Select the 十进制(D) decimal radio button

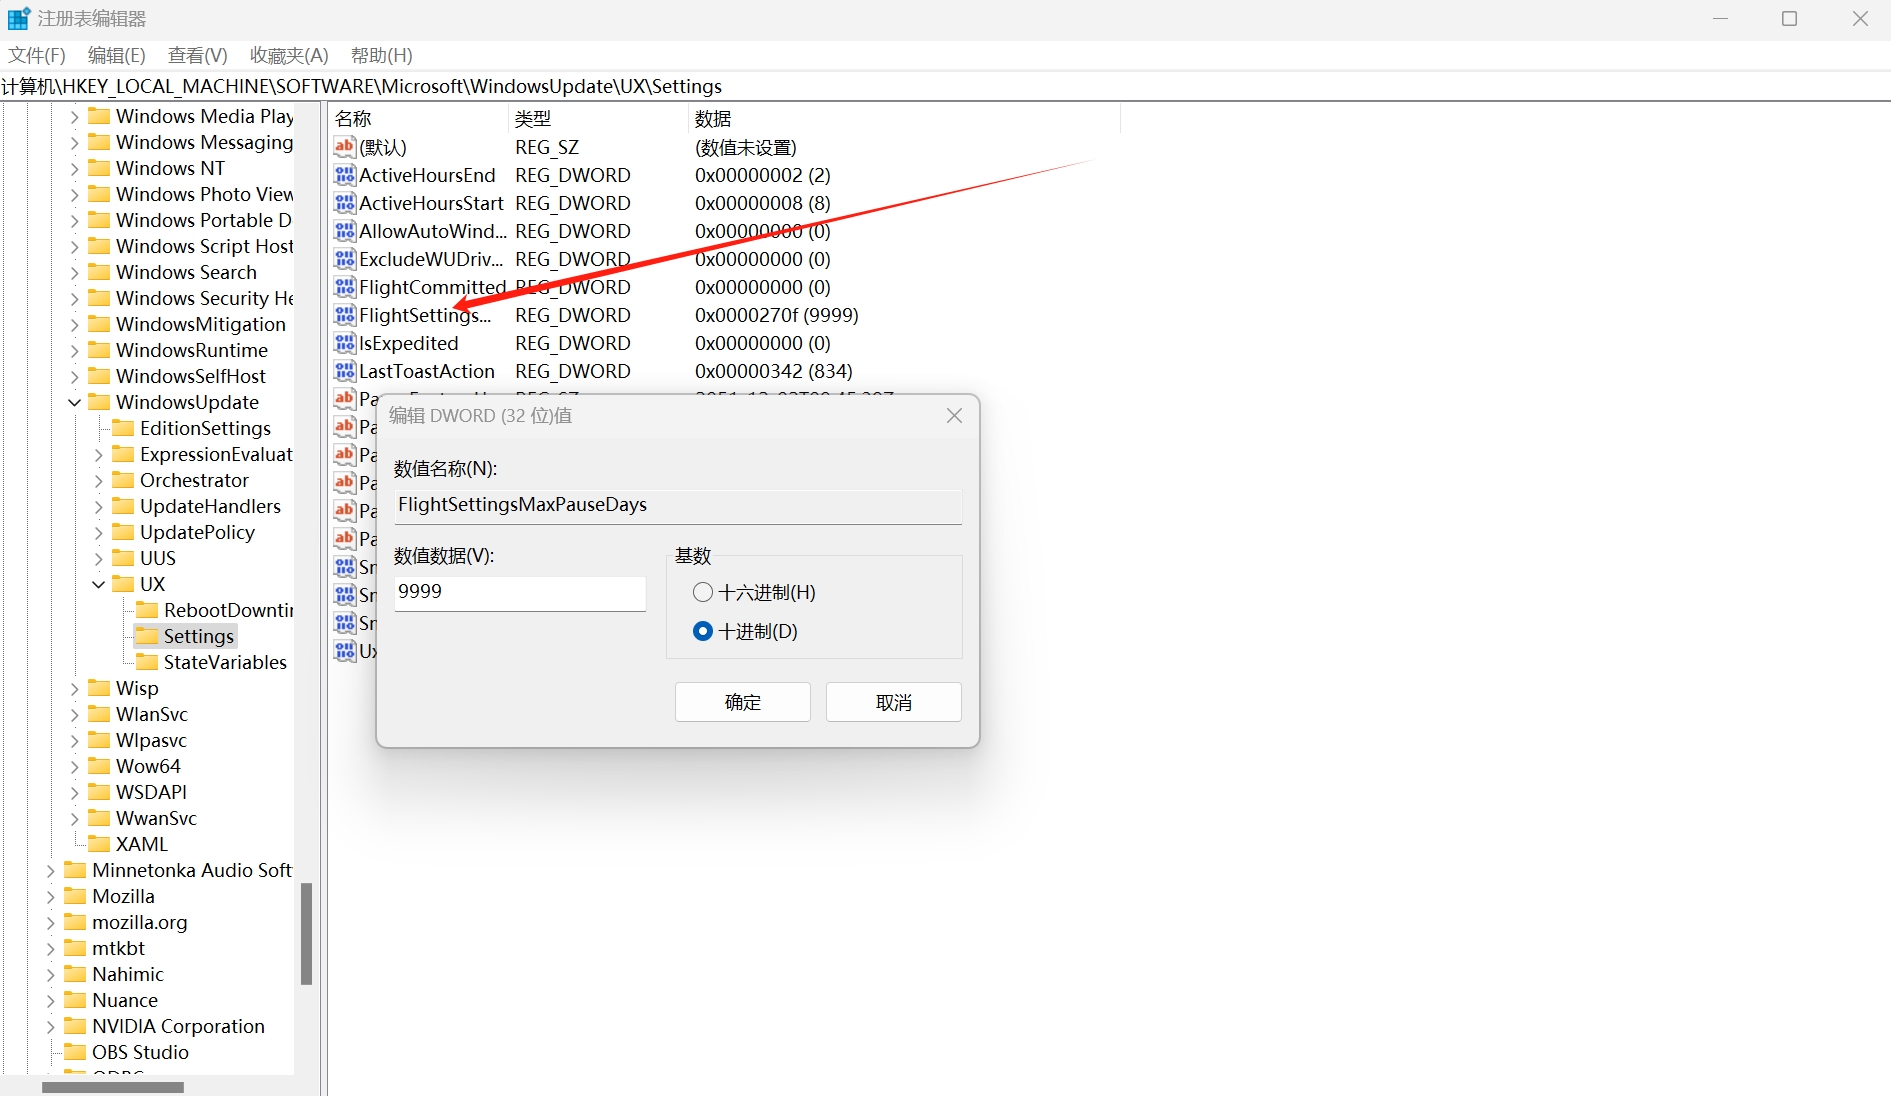click(x=703, y=632)
